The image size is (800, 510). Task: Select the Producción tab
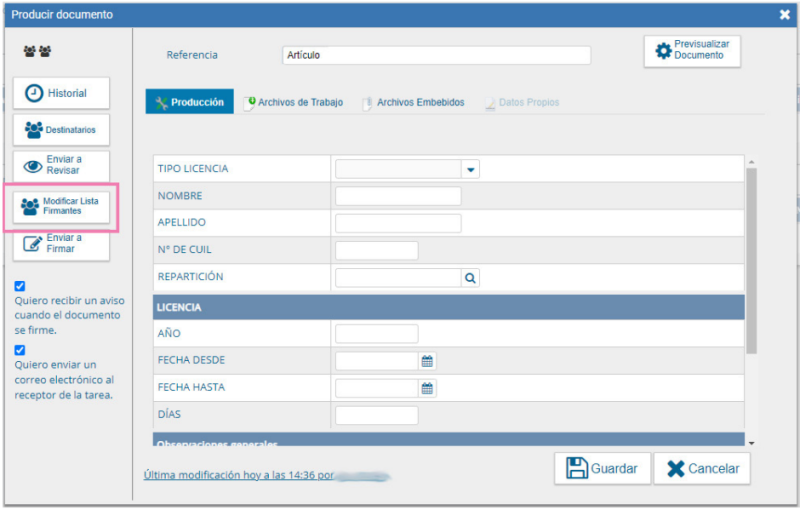(189, 102)
